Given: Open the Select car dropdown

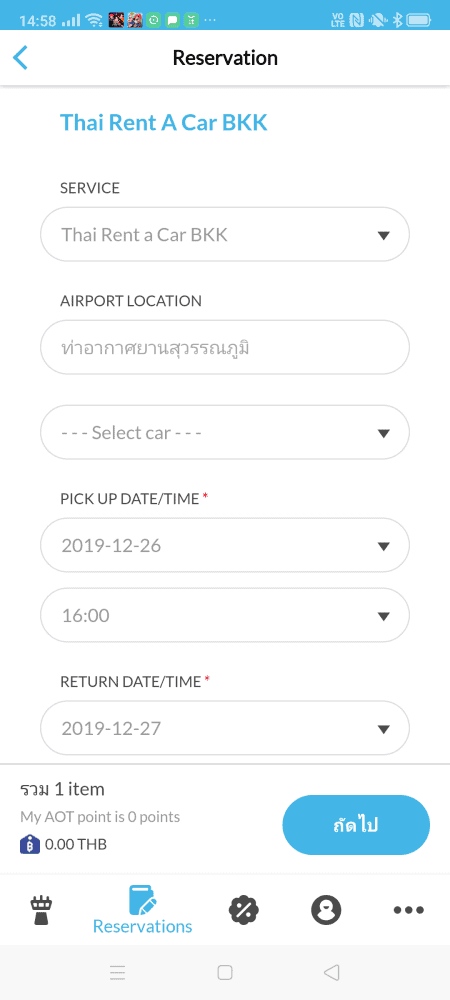Looking at the screenshot, I should point(225,432).
